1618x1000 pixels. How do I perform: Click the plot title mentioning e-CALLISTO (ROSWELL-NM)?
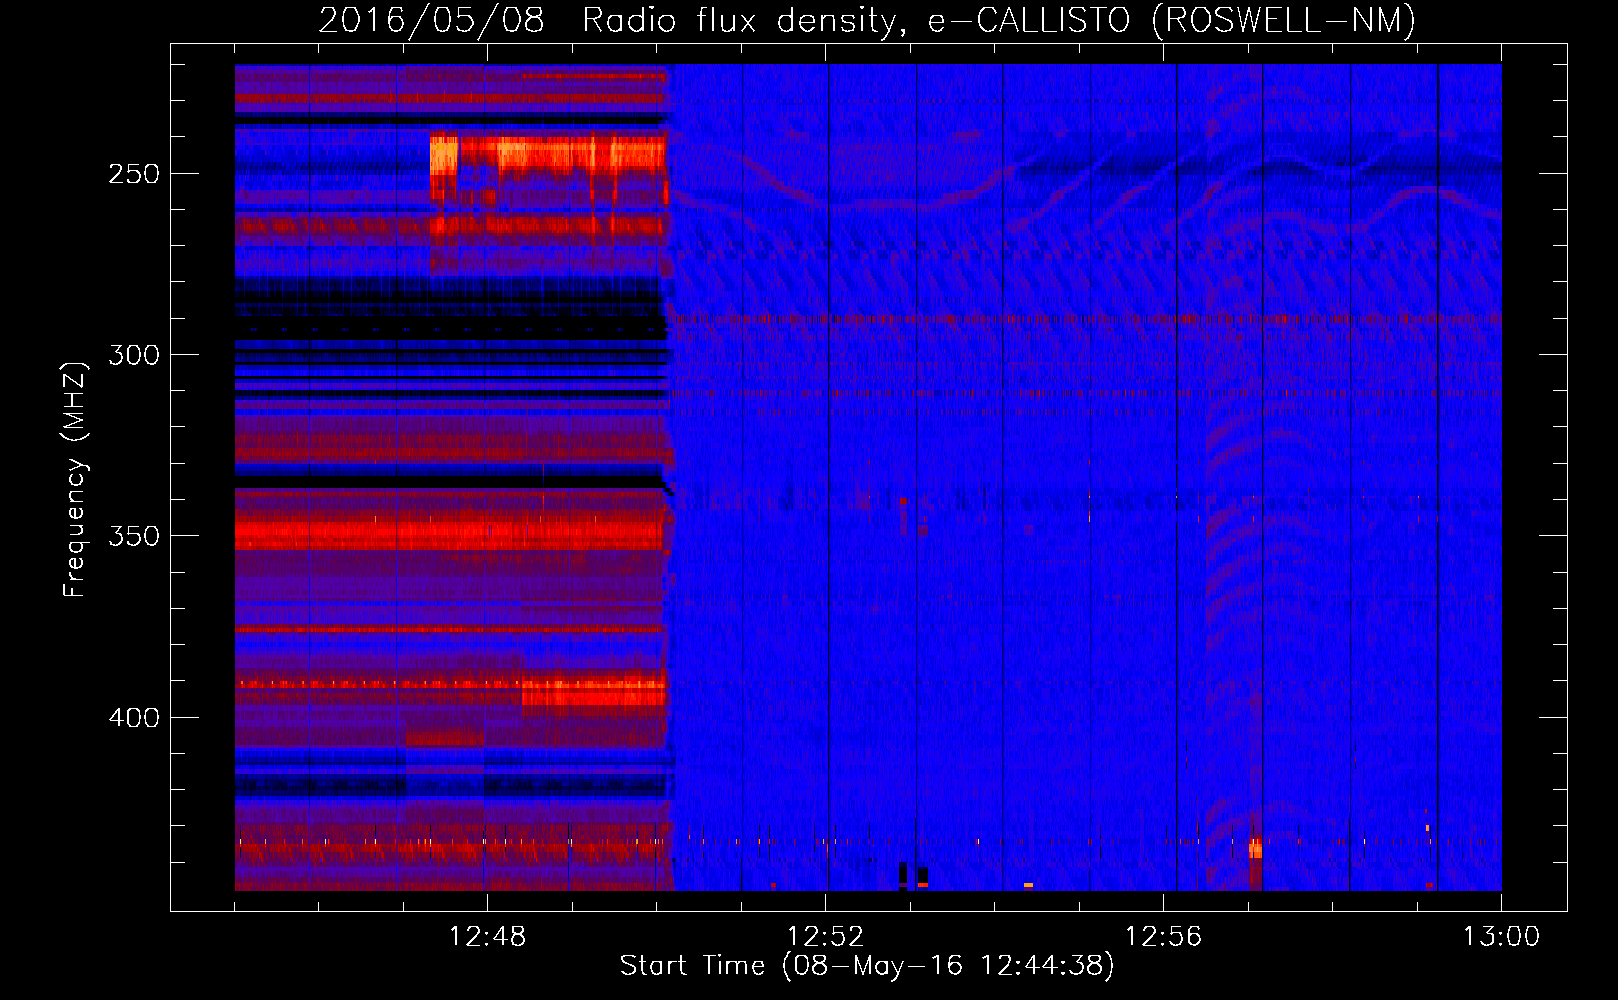click(x=867, y=19)
